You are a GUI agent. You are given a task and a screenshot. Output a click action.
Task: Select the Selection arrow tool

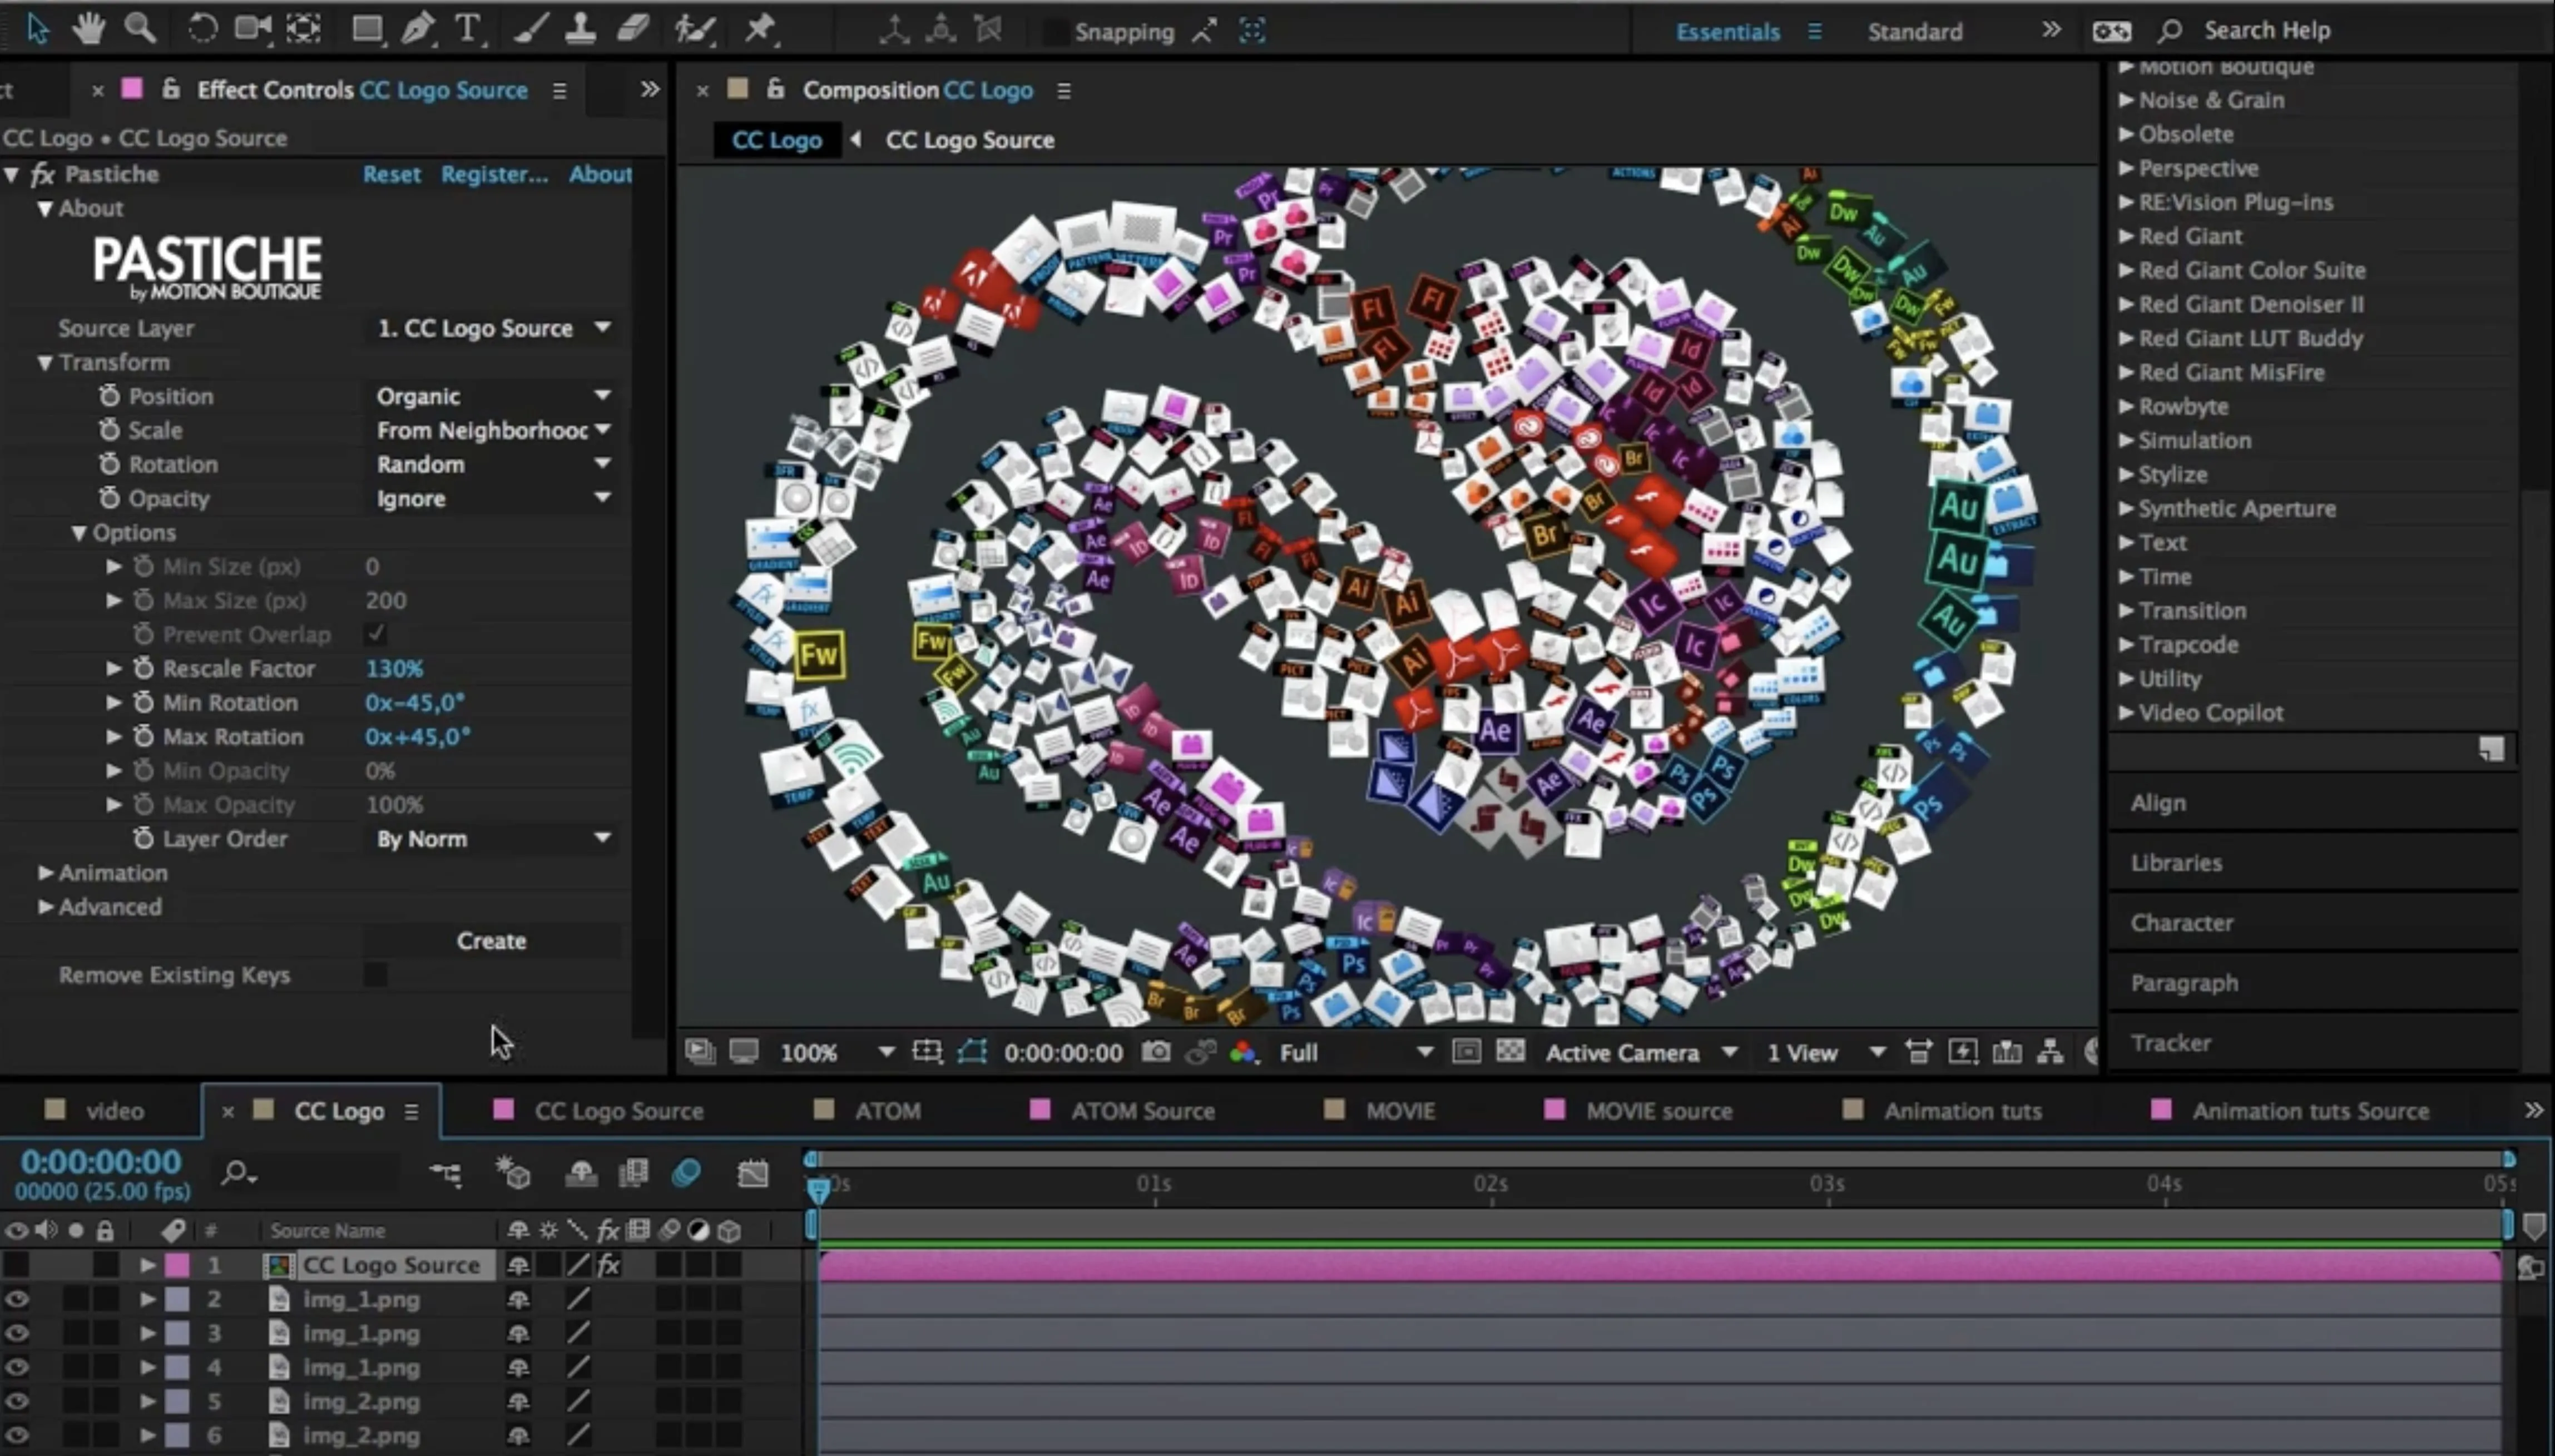point(38,29)
